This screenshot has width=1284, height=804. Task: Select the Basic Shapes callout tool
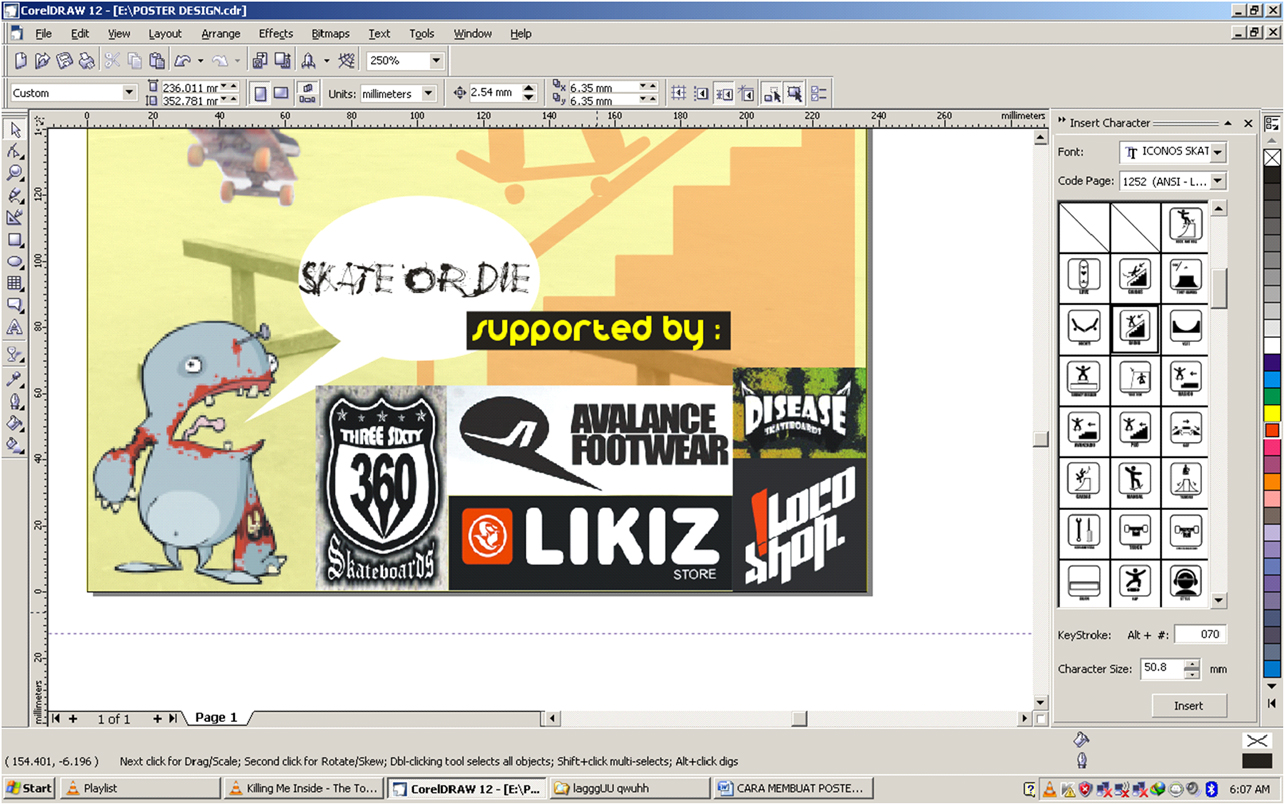(15, 305)
